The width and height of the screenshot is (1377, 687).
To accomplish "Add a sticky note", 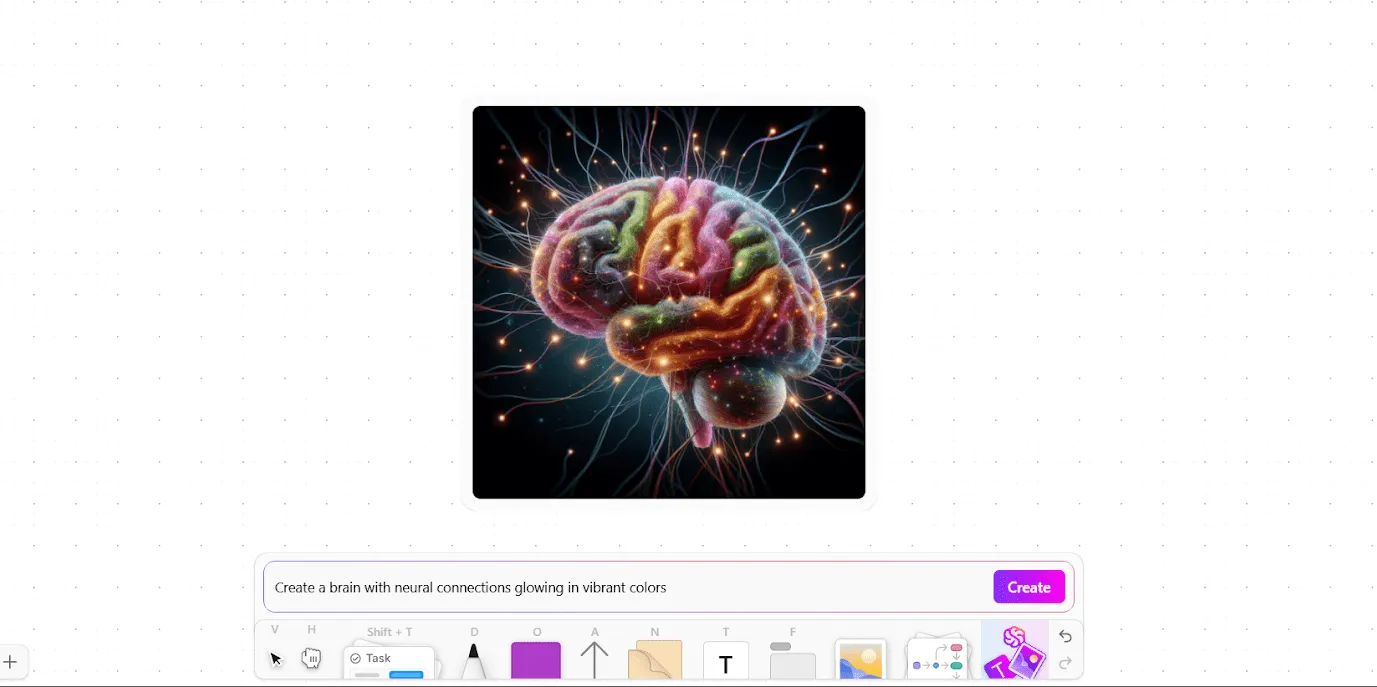I will tap(655, 660).
